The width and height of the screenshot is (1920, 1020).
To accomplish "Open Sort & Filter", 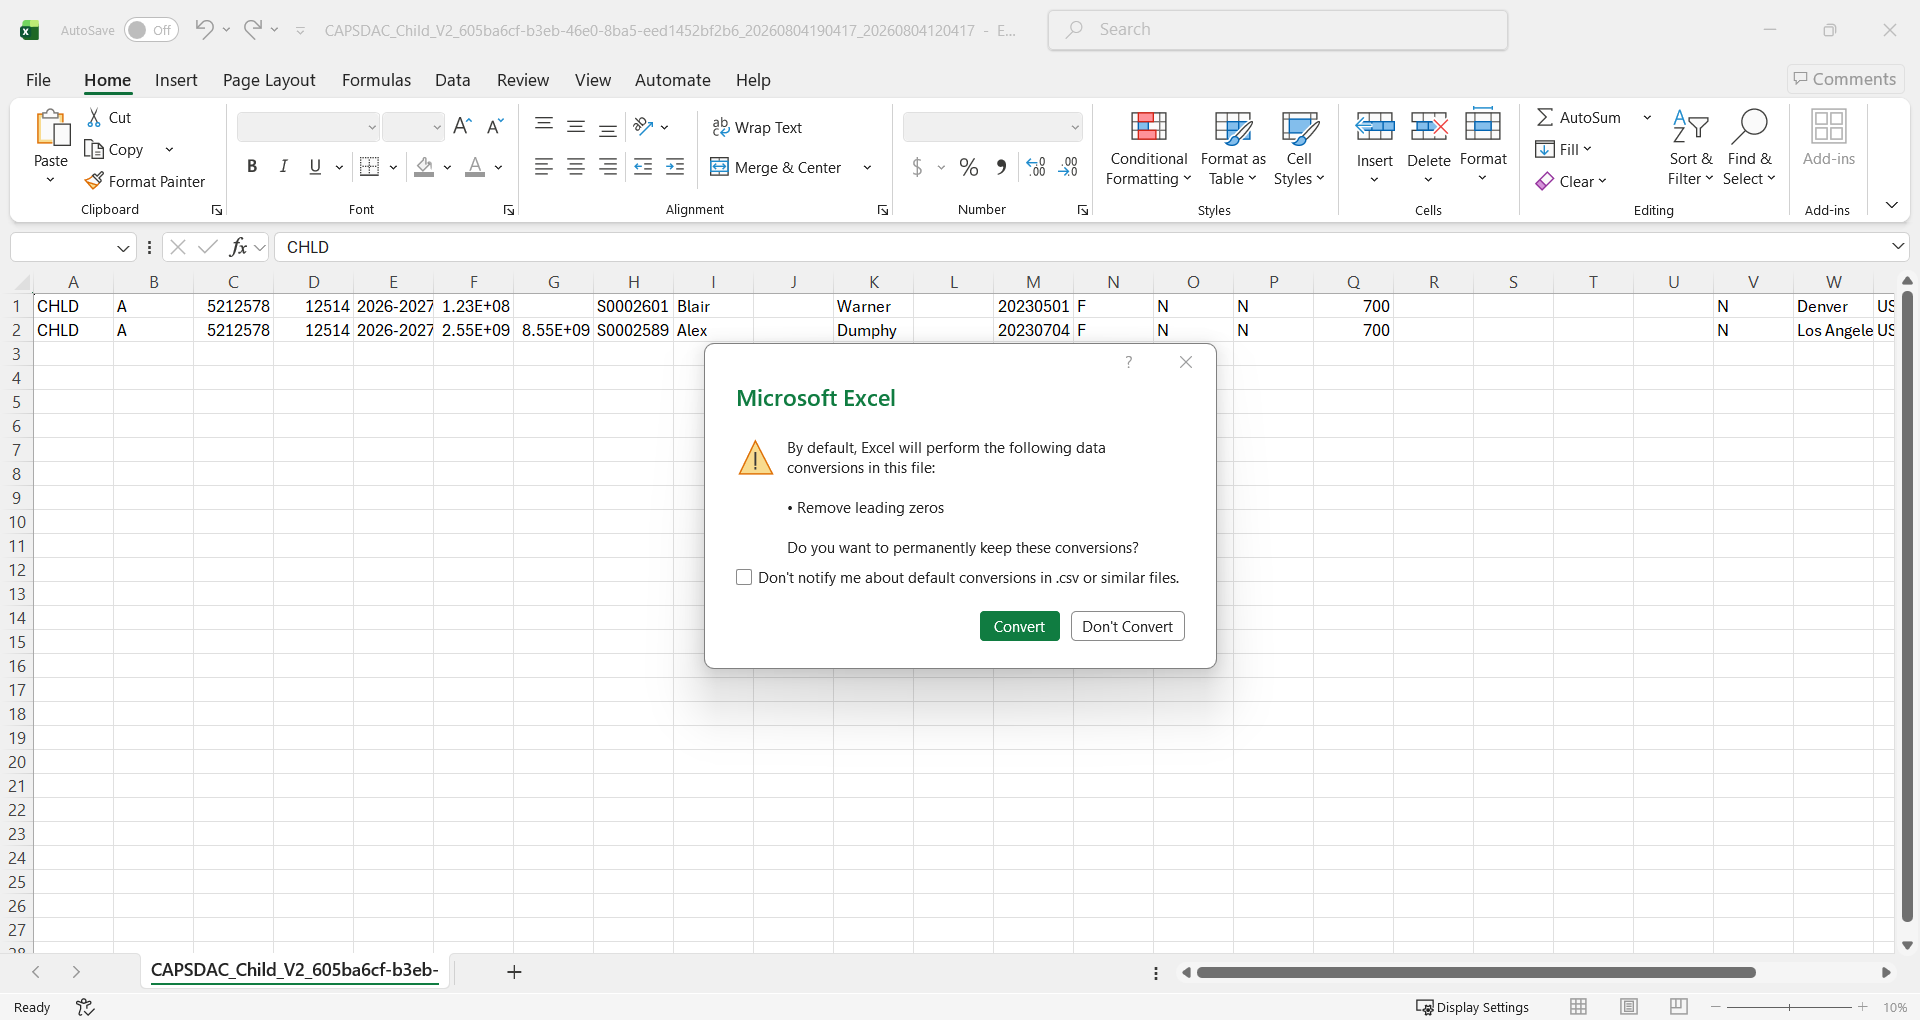I will (1690, 148).
